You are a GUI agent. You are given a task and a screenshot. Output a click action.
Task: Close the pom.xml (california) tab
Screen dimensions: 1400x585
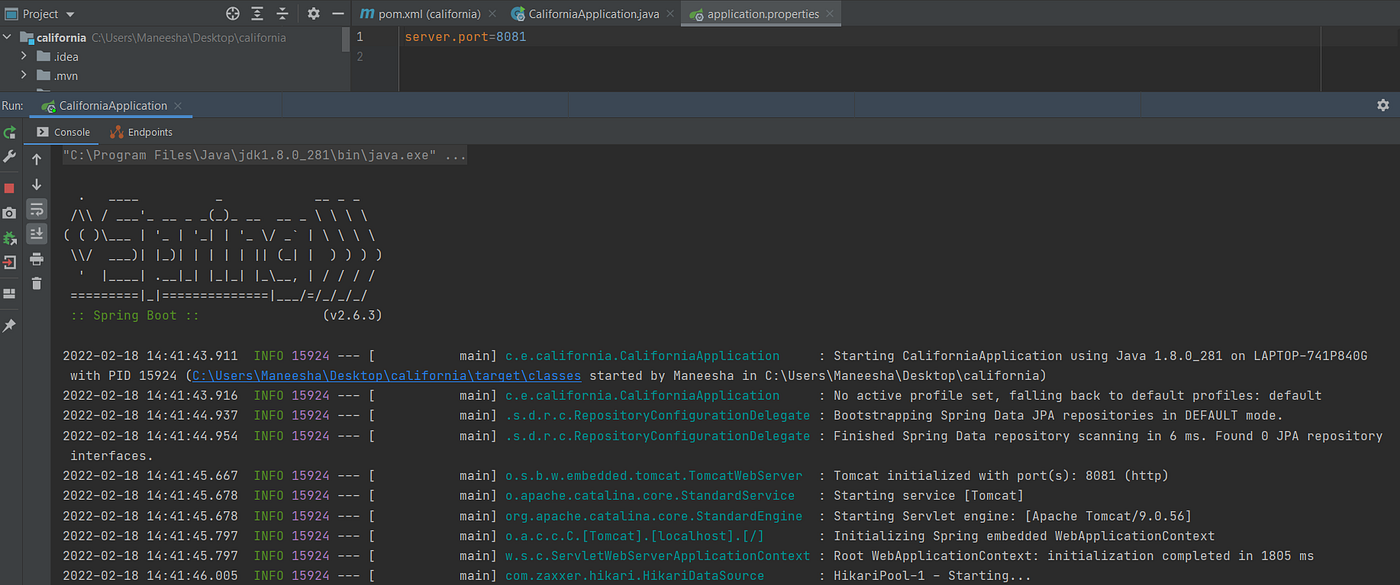pyautogui.click(x=494, y=14)
